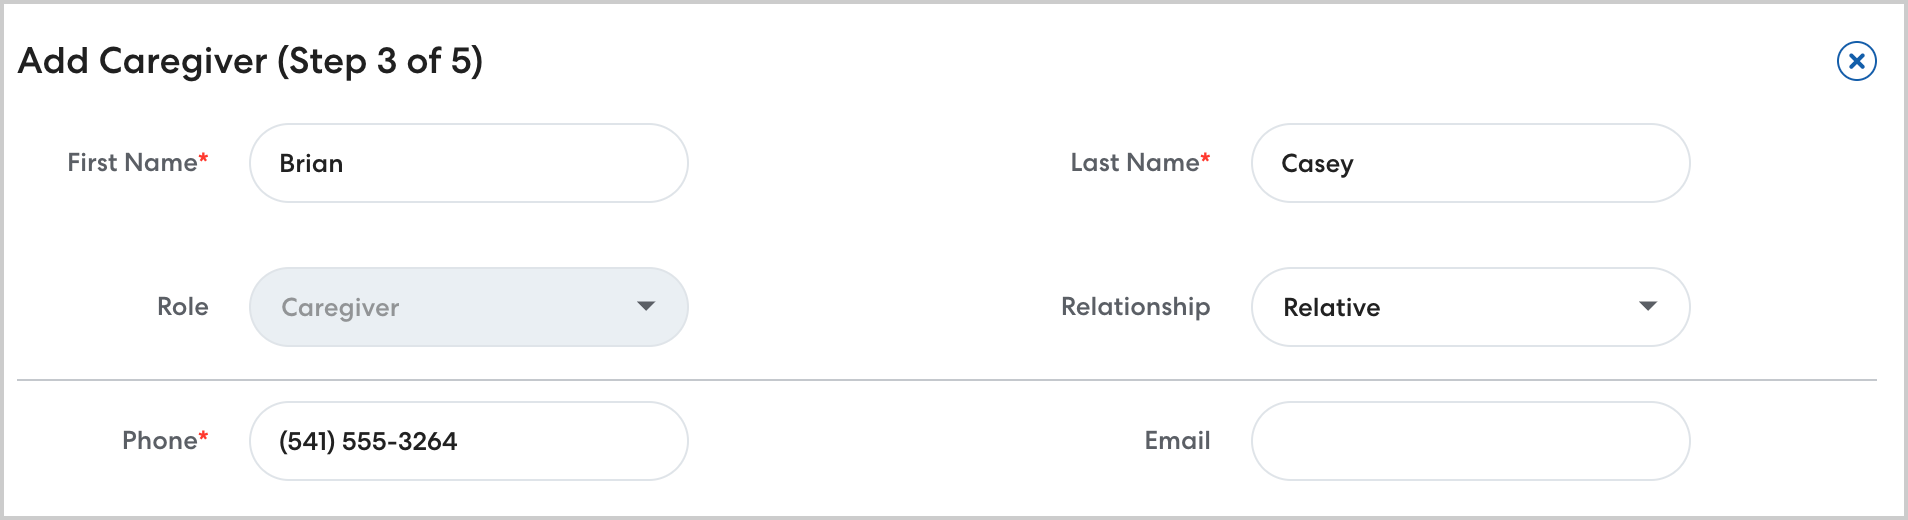Image resolution: width=1908 pixels, height=520 pixels.
Task: Click the caret arrow in Relationship dropdown
Action: 1648,306
